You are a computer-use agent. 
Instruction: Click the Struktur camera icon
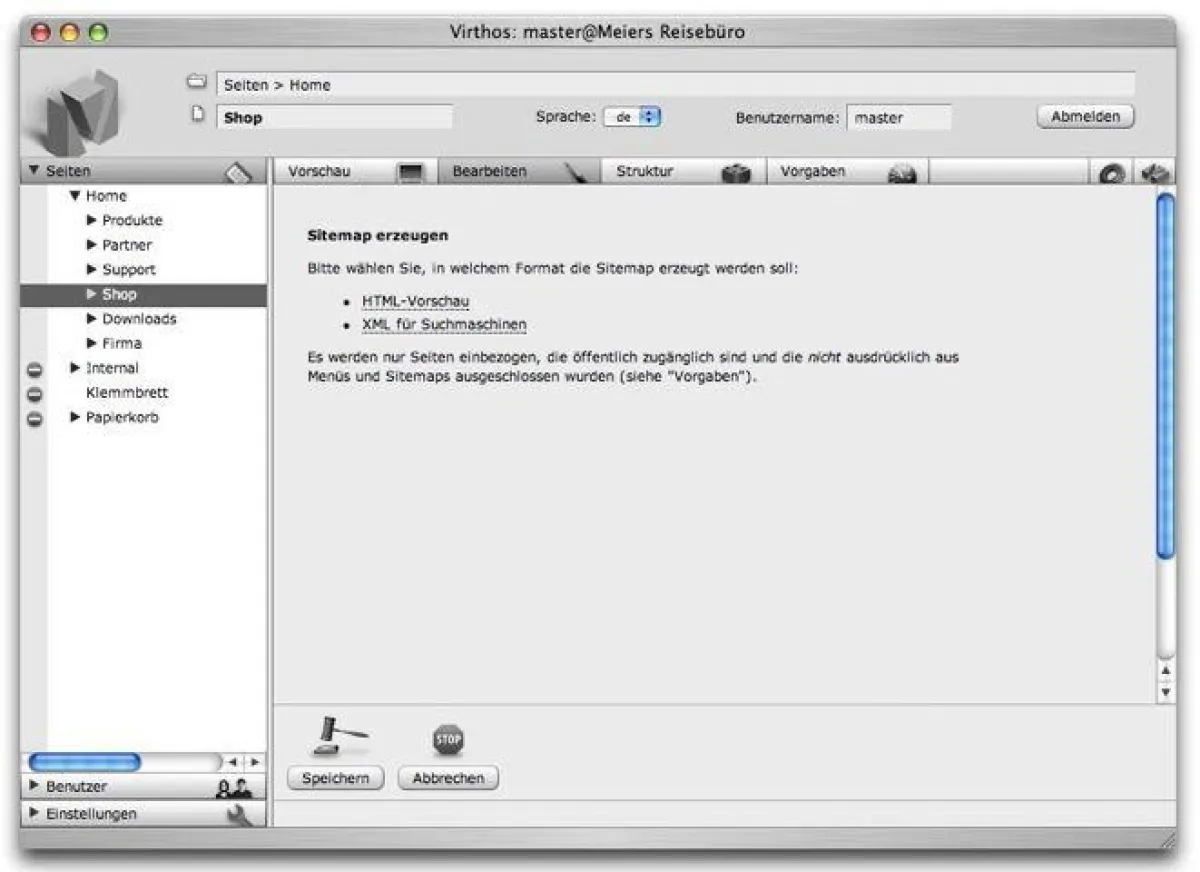point(736,171)
